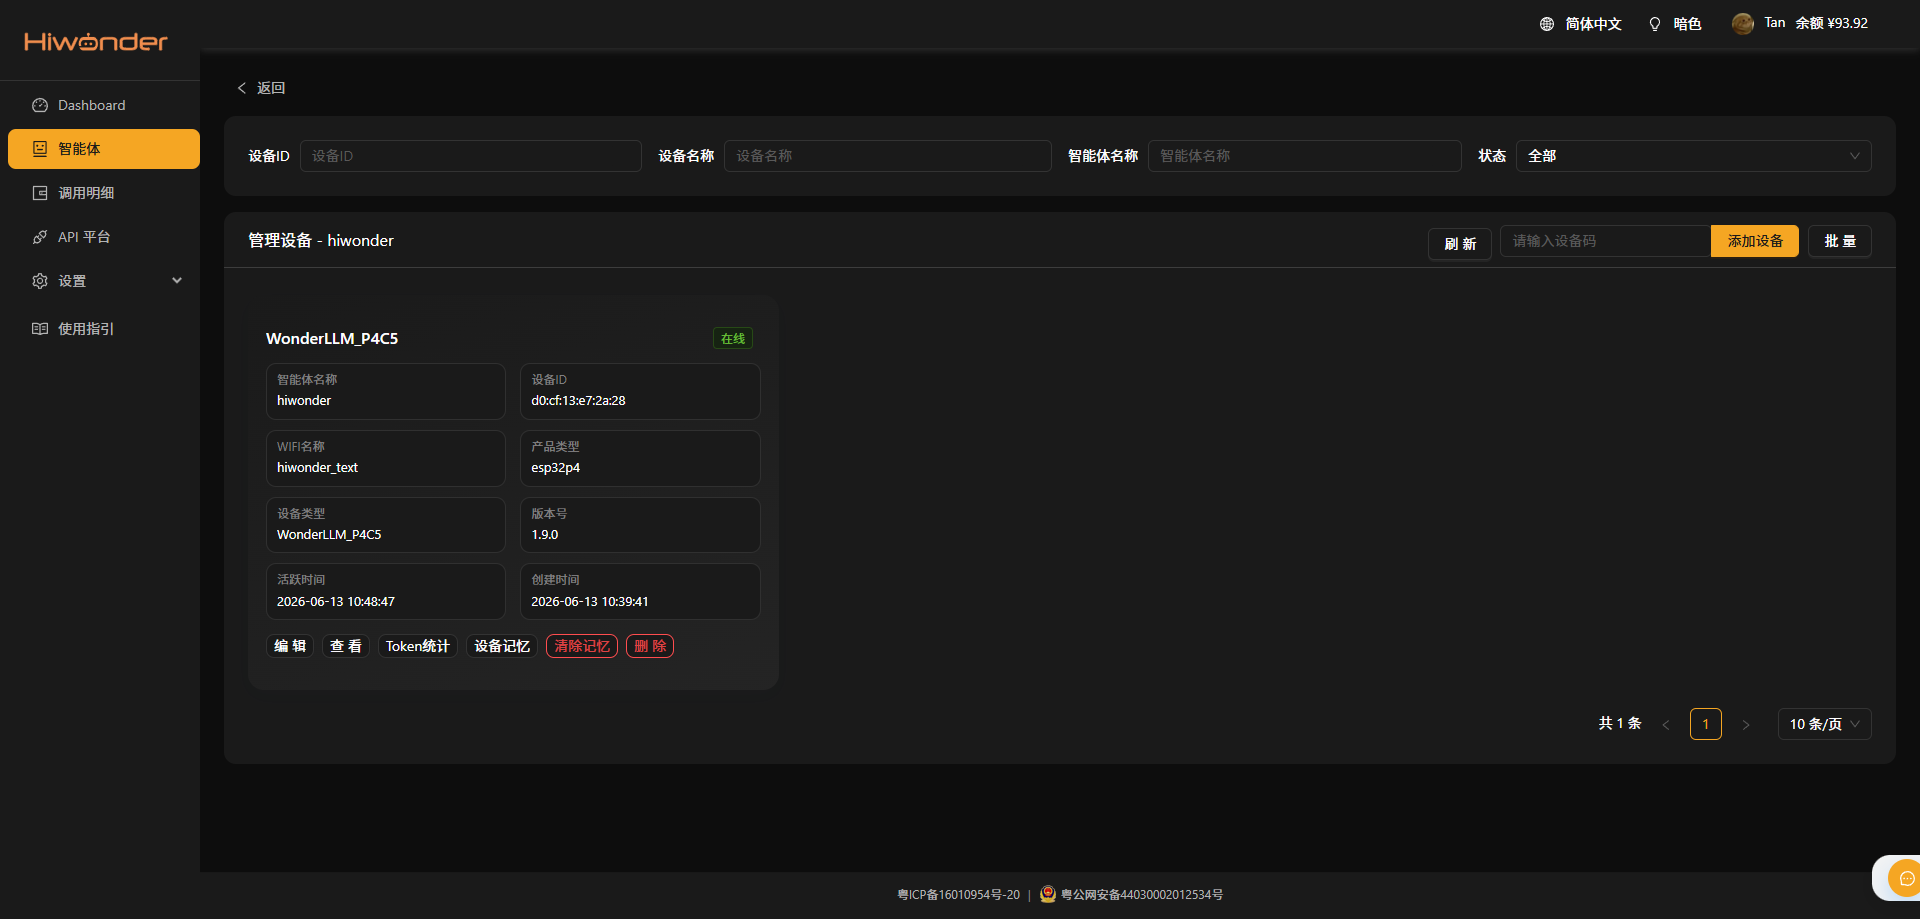Click the 设置 gear icon
Screen dimensions: 1920x919
point(40,281)
